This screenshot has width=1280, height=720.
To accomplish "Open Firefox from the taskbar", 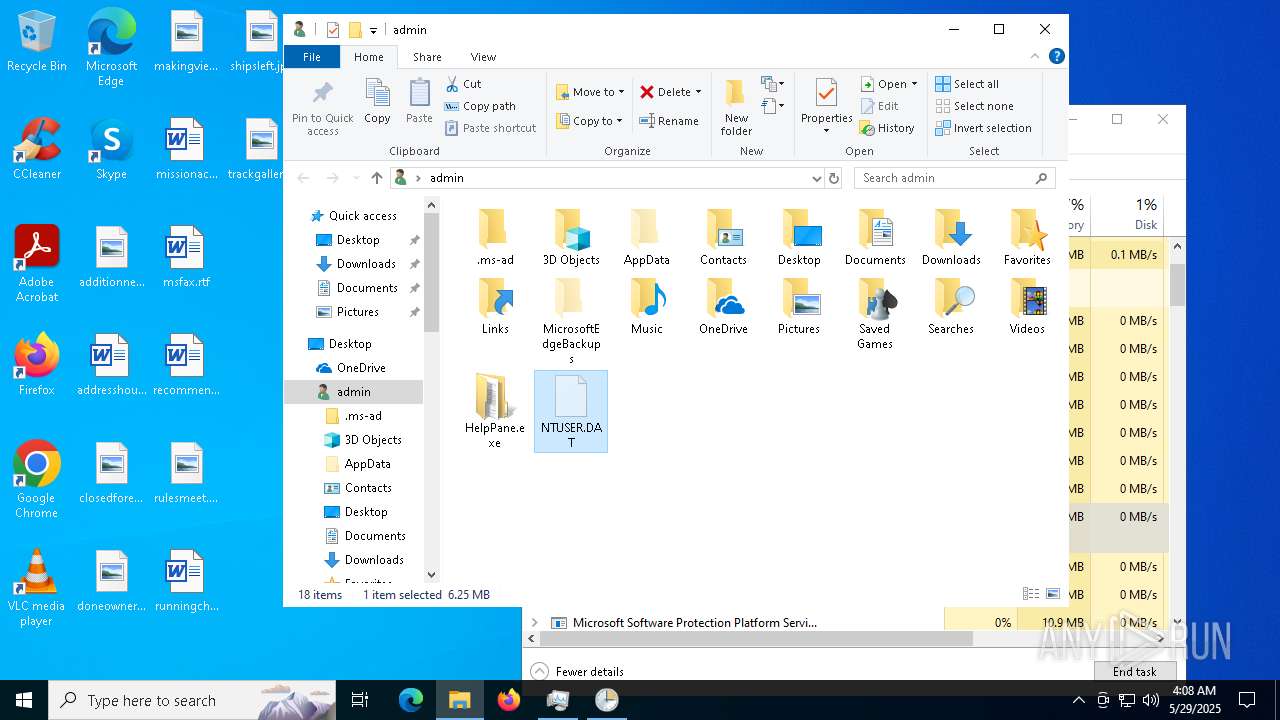I will point(509,700).
